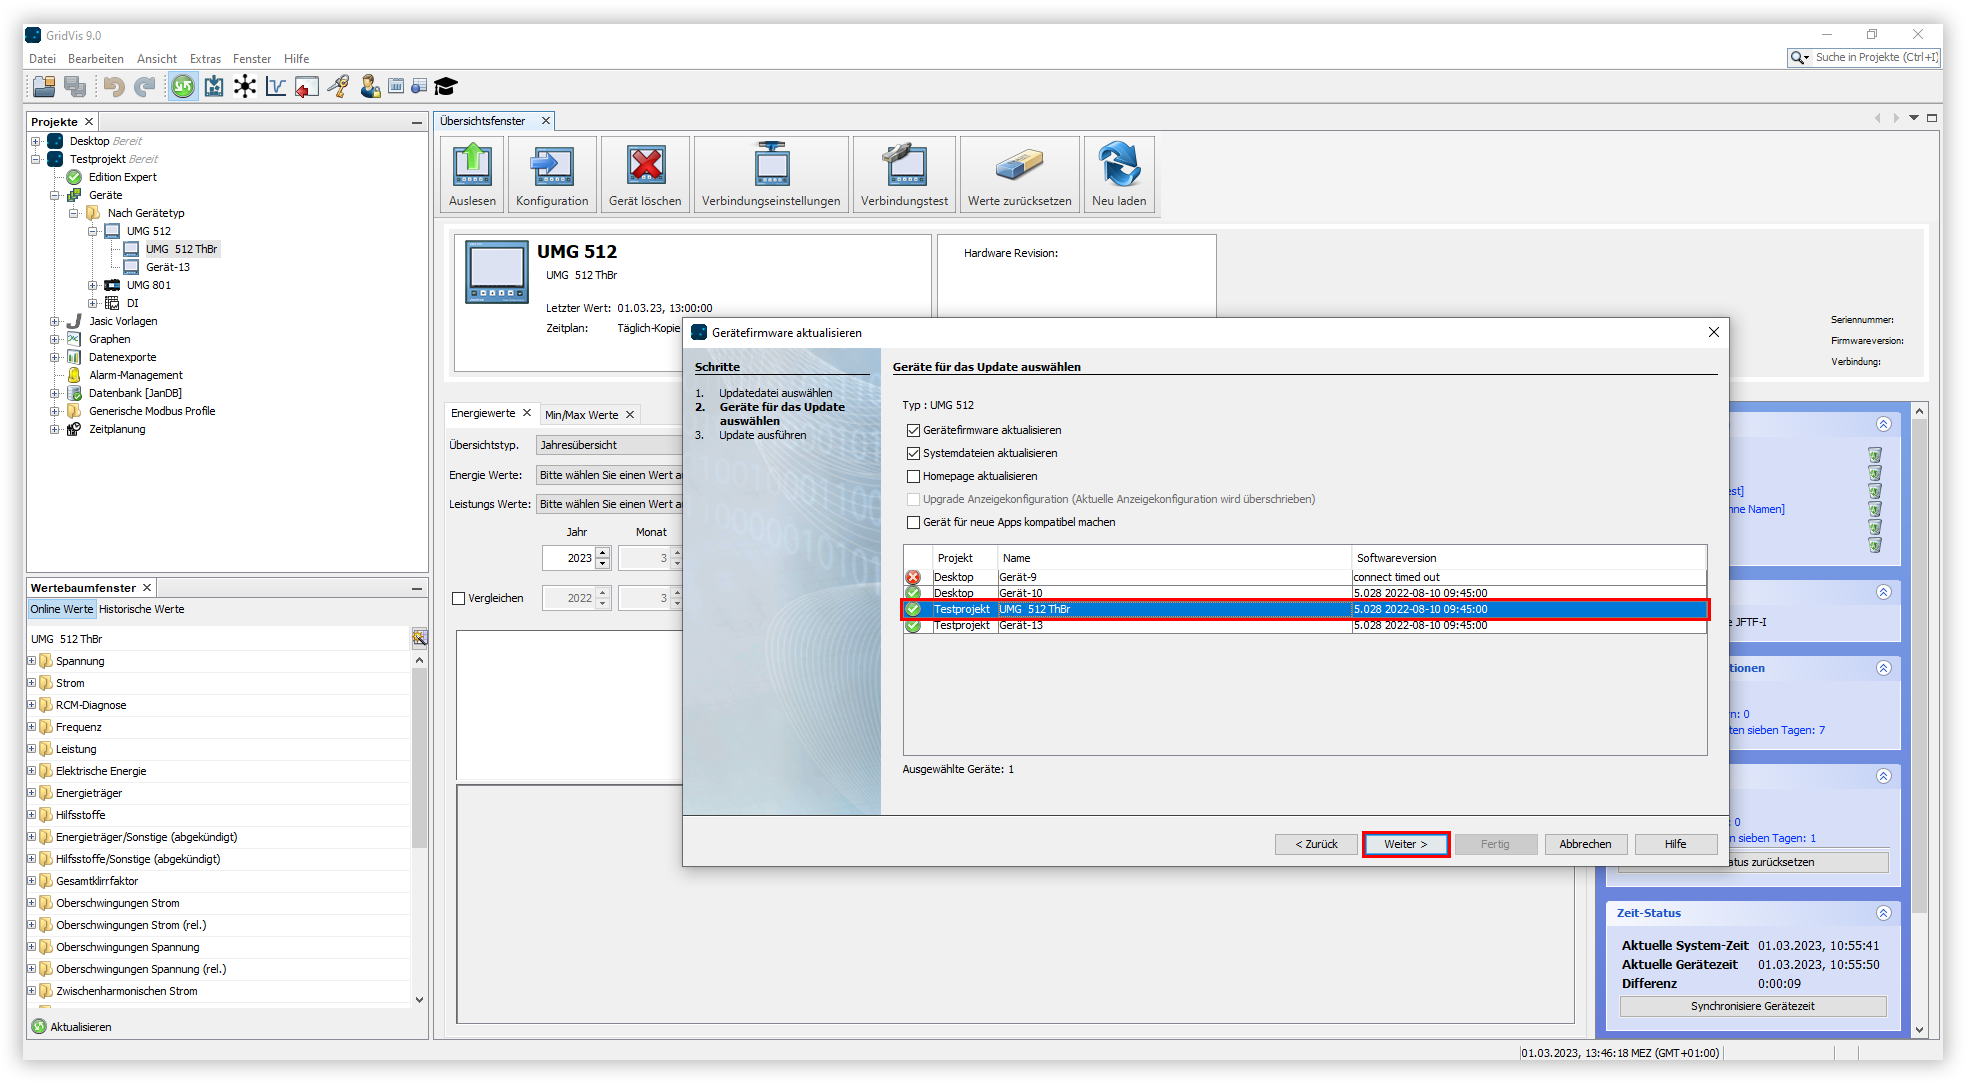This screenshot has height=1084, width=1965.
Task: Click the keys icon in main toolbar
Action: click(x=339, y=87)
